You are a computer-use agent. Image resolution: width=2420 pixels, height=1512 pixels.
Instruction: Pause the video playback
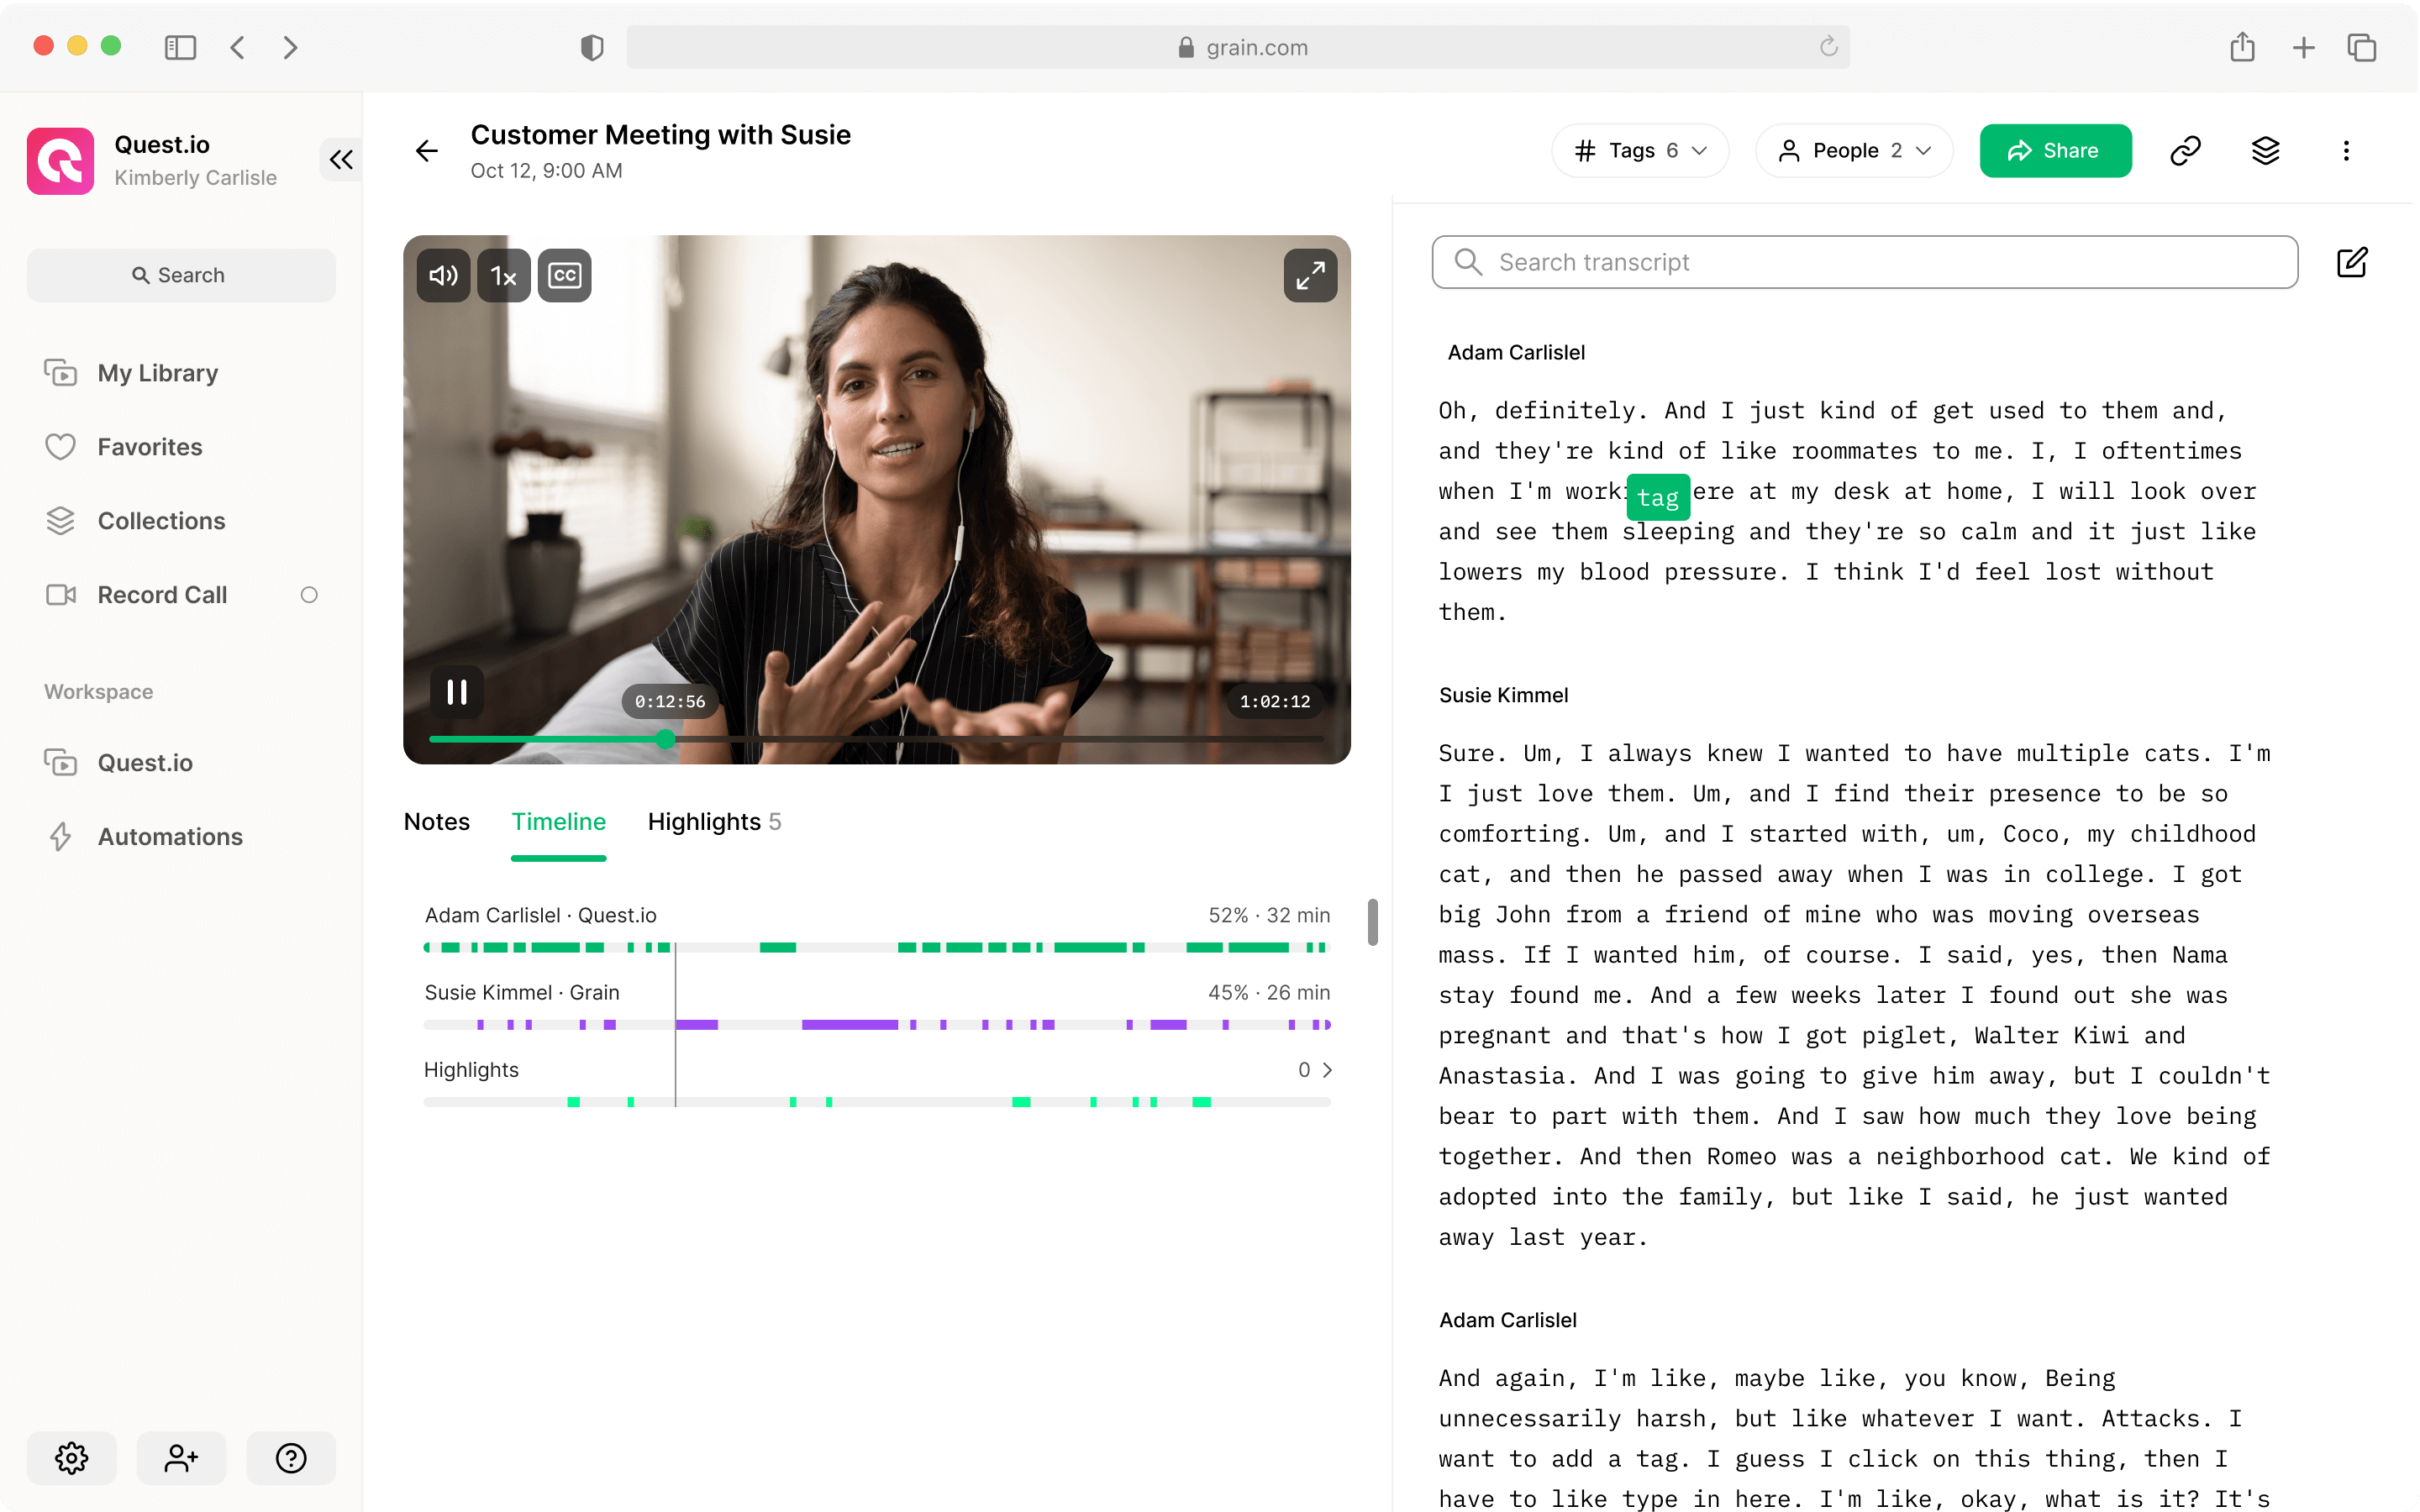coord(457,691)
